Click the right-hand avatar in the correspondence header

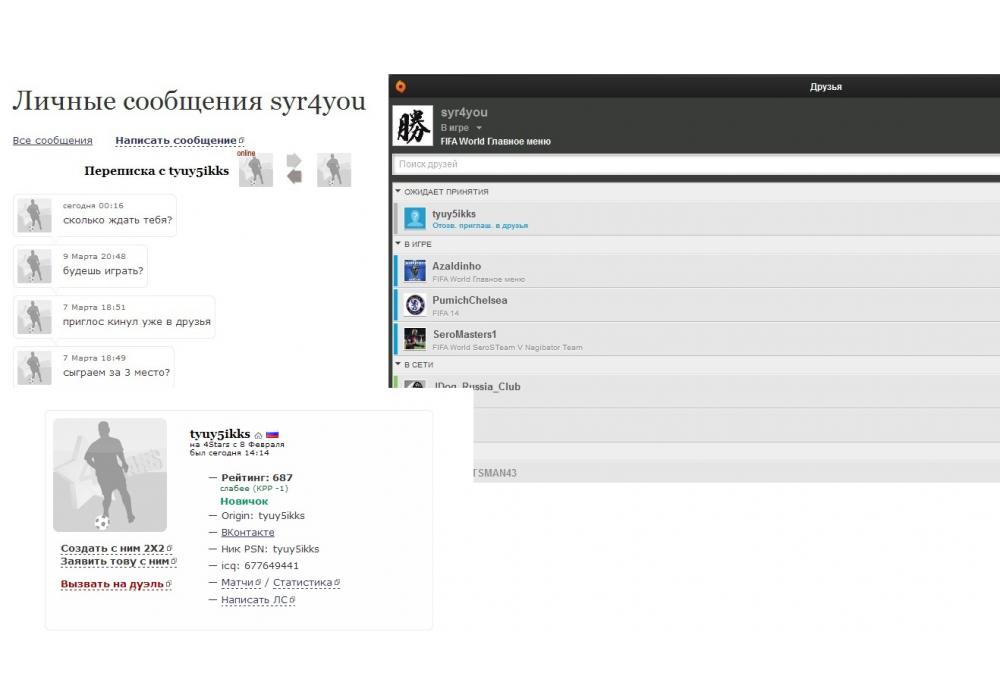click(x=334, y=170)
